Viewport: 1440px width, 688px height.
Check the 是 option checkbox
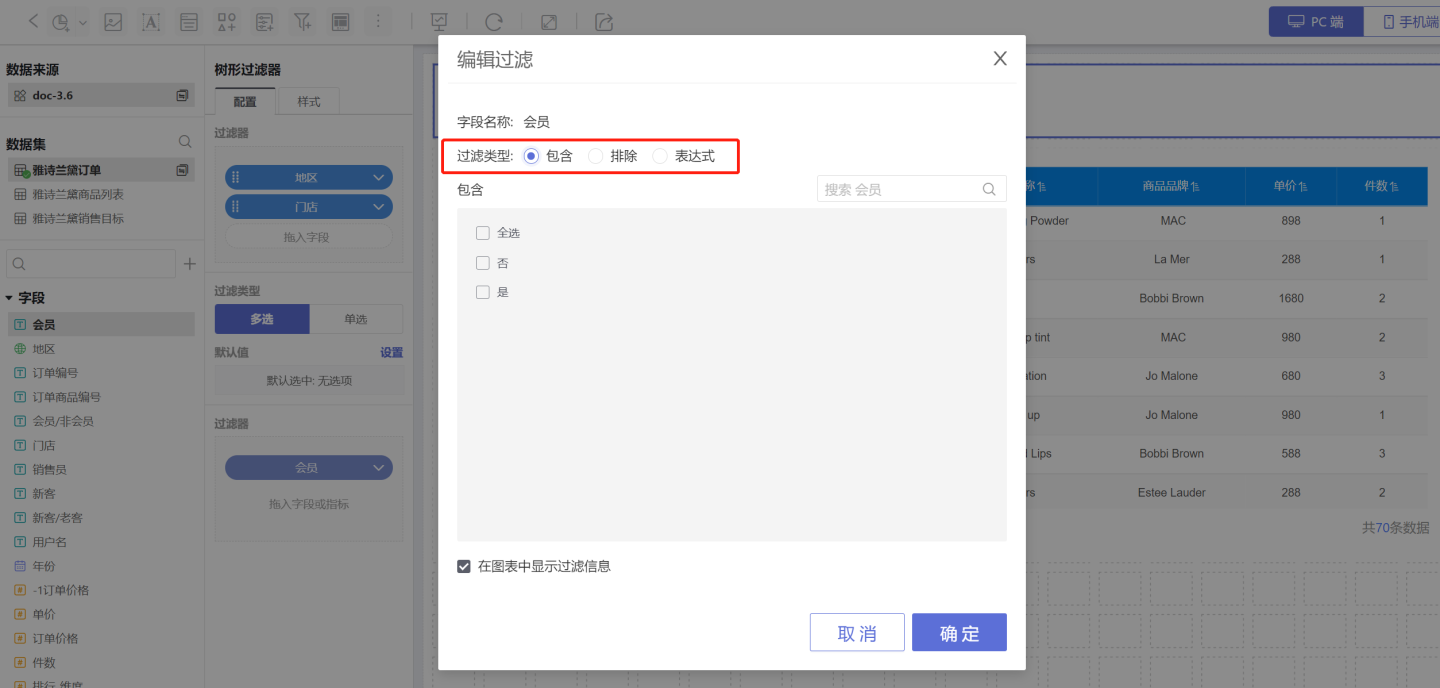point(483,292)
